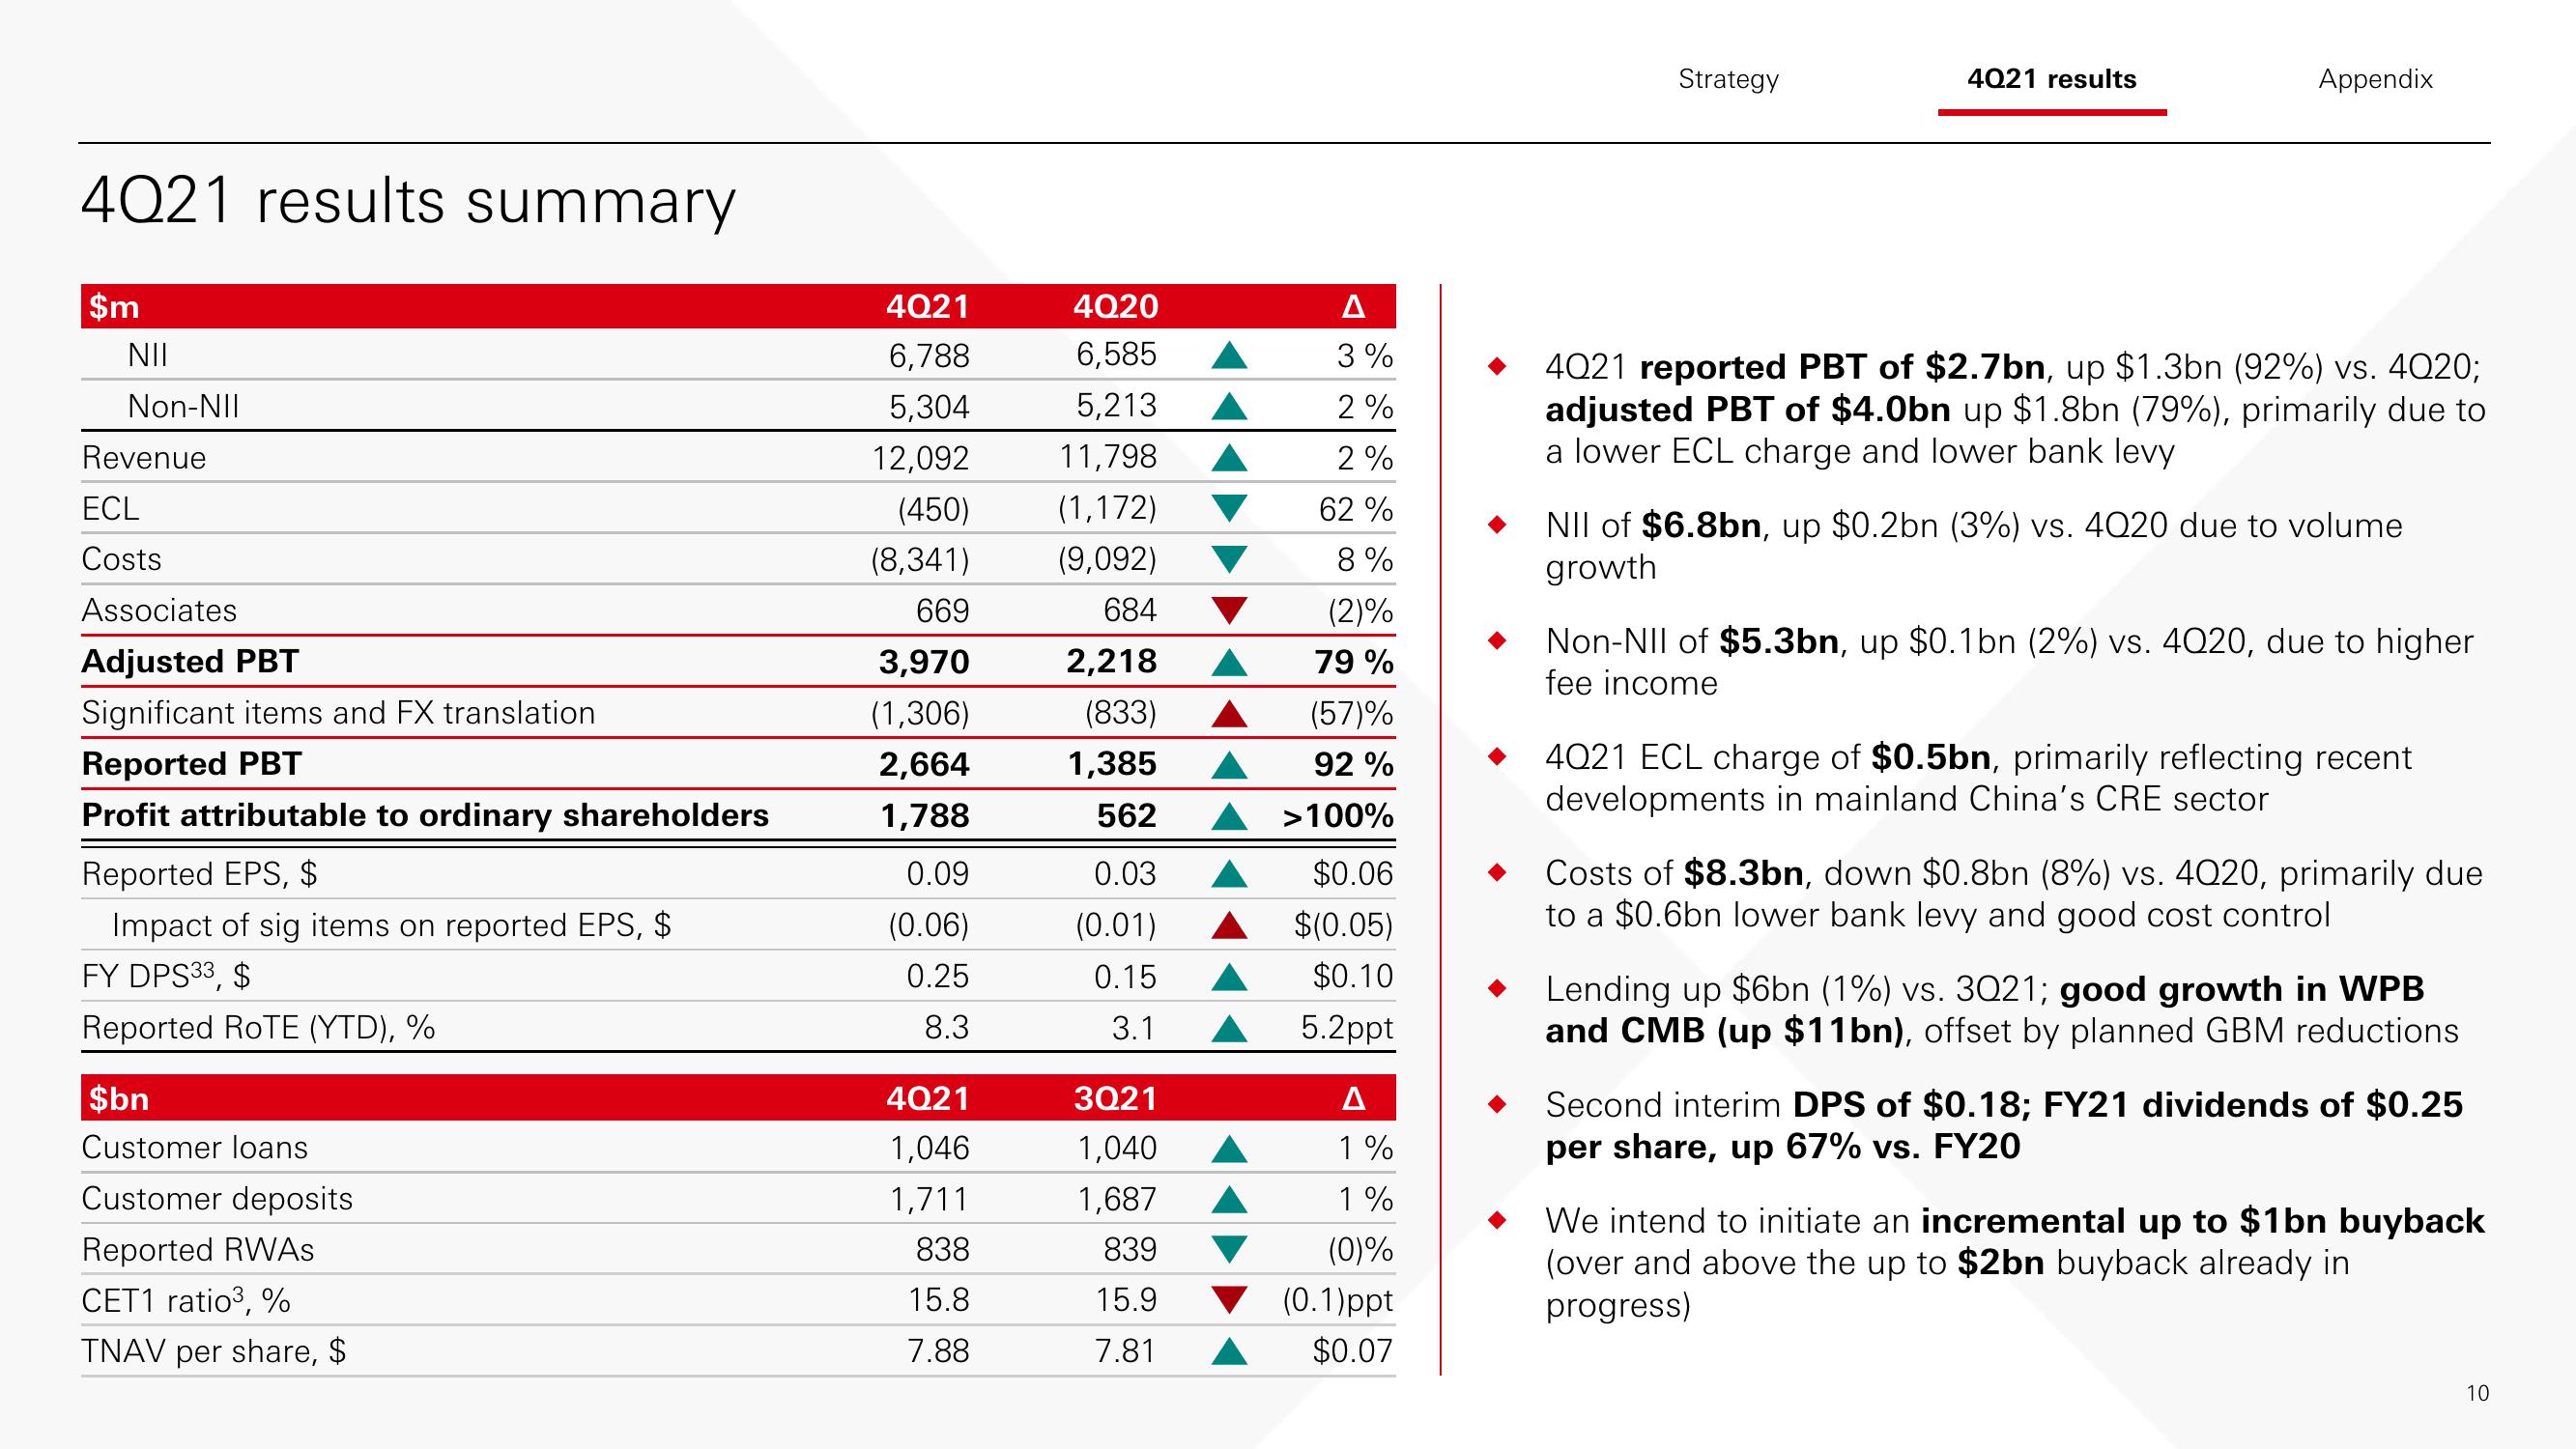Click the Revenue value 12,092
2576x1449 pixels.
pos(920,458)
